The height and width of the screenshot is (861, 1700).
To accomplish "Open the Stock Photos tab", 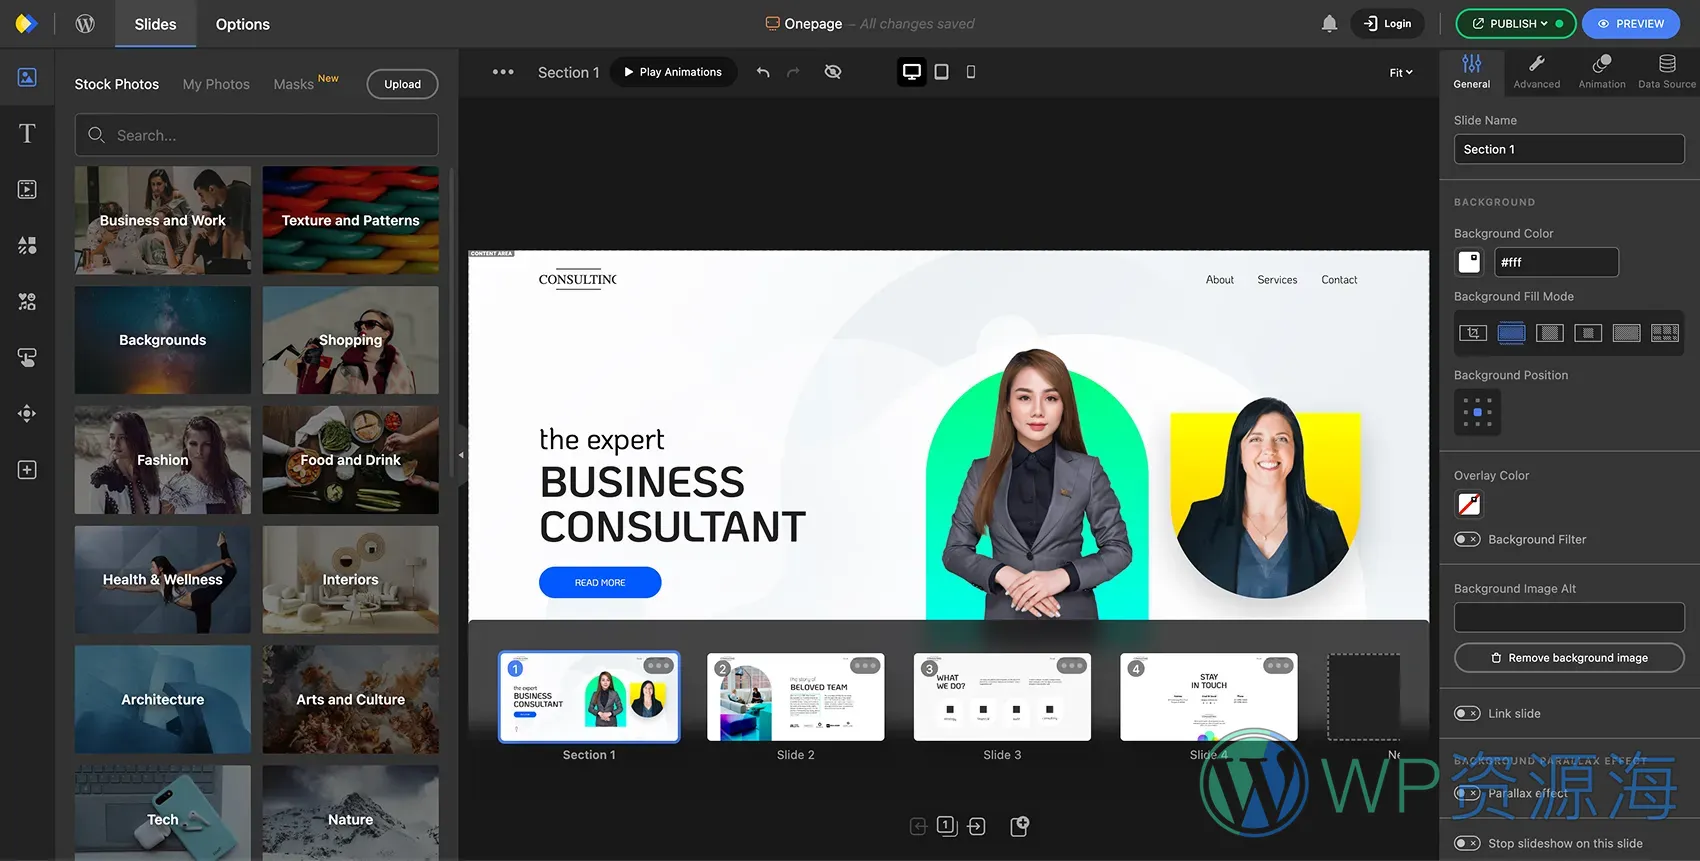I will [117, 84].
